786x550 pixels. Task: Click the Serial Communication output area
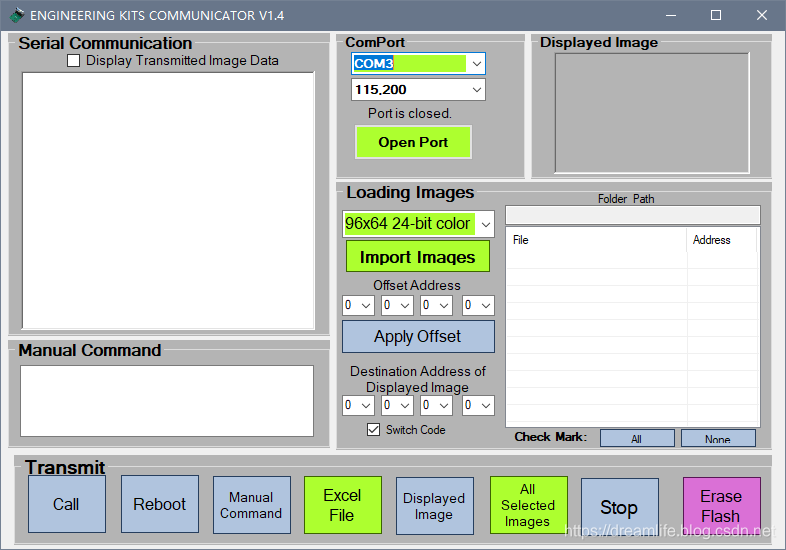pos(168,201)
